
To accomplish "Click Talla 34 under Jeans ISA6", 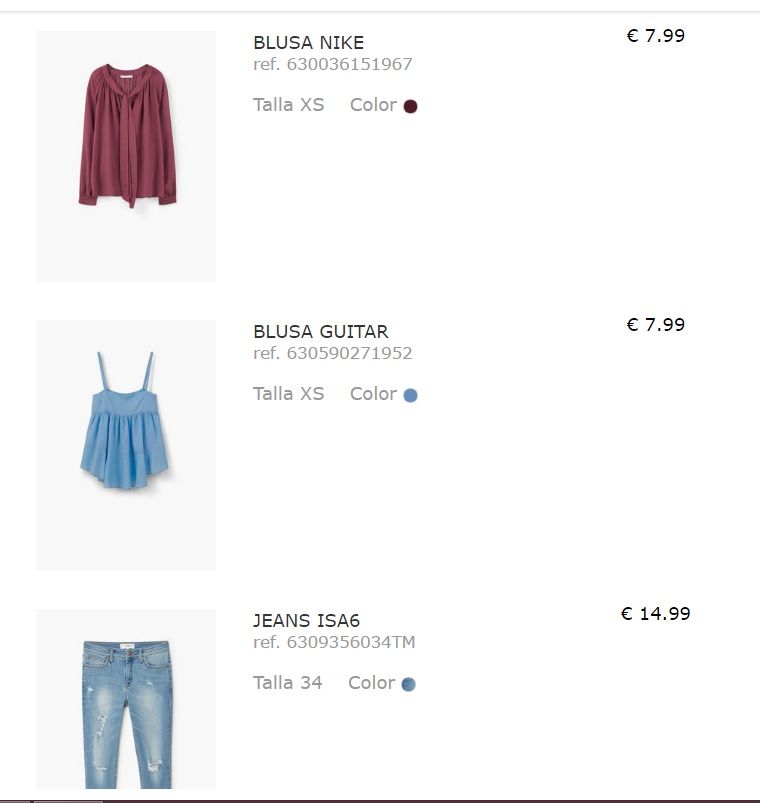I will pyautogui.click(x=287, y=683).
